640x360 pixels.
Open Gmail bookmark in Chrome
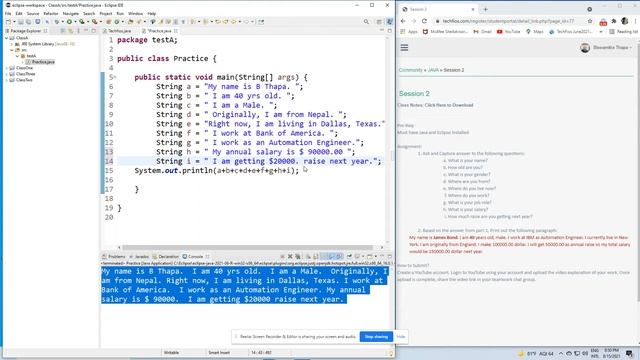[x=482, y=31]
